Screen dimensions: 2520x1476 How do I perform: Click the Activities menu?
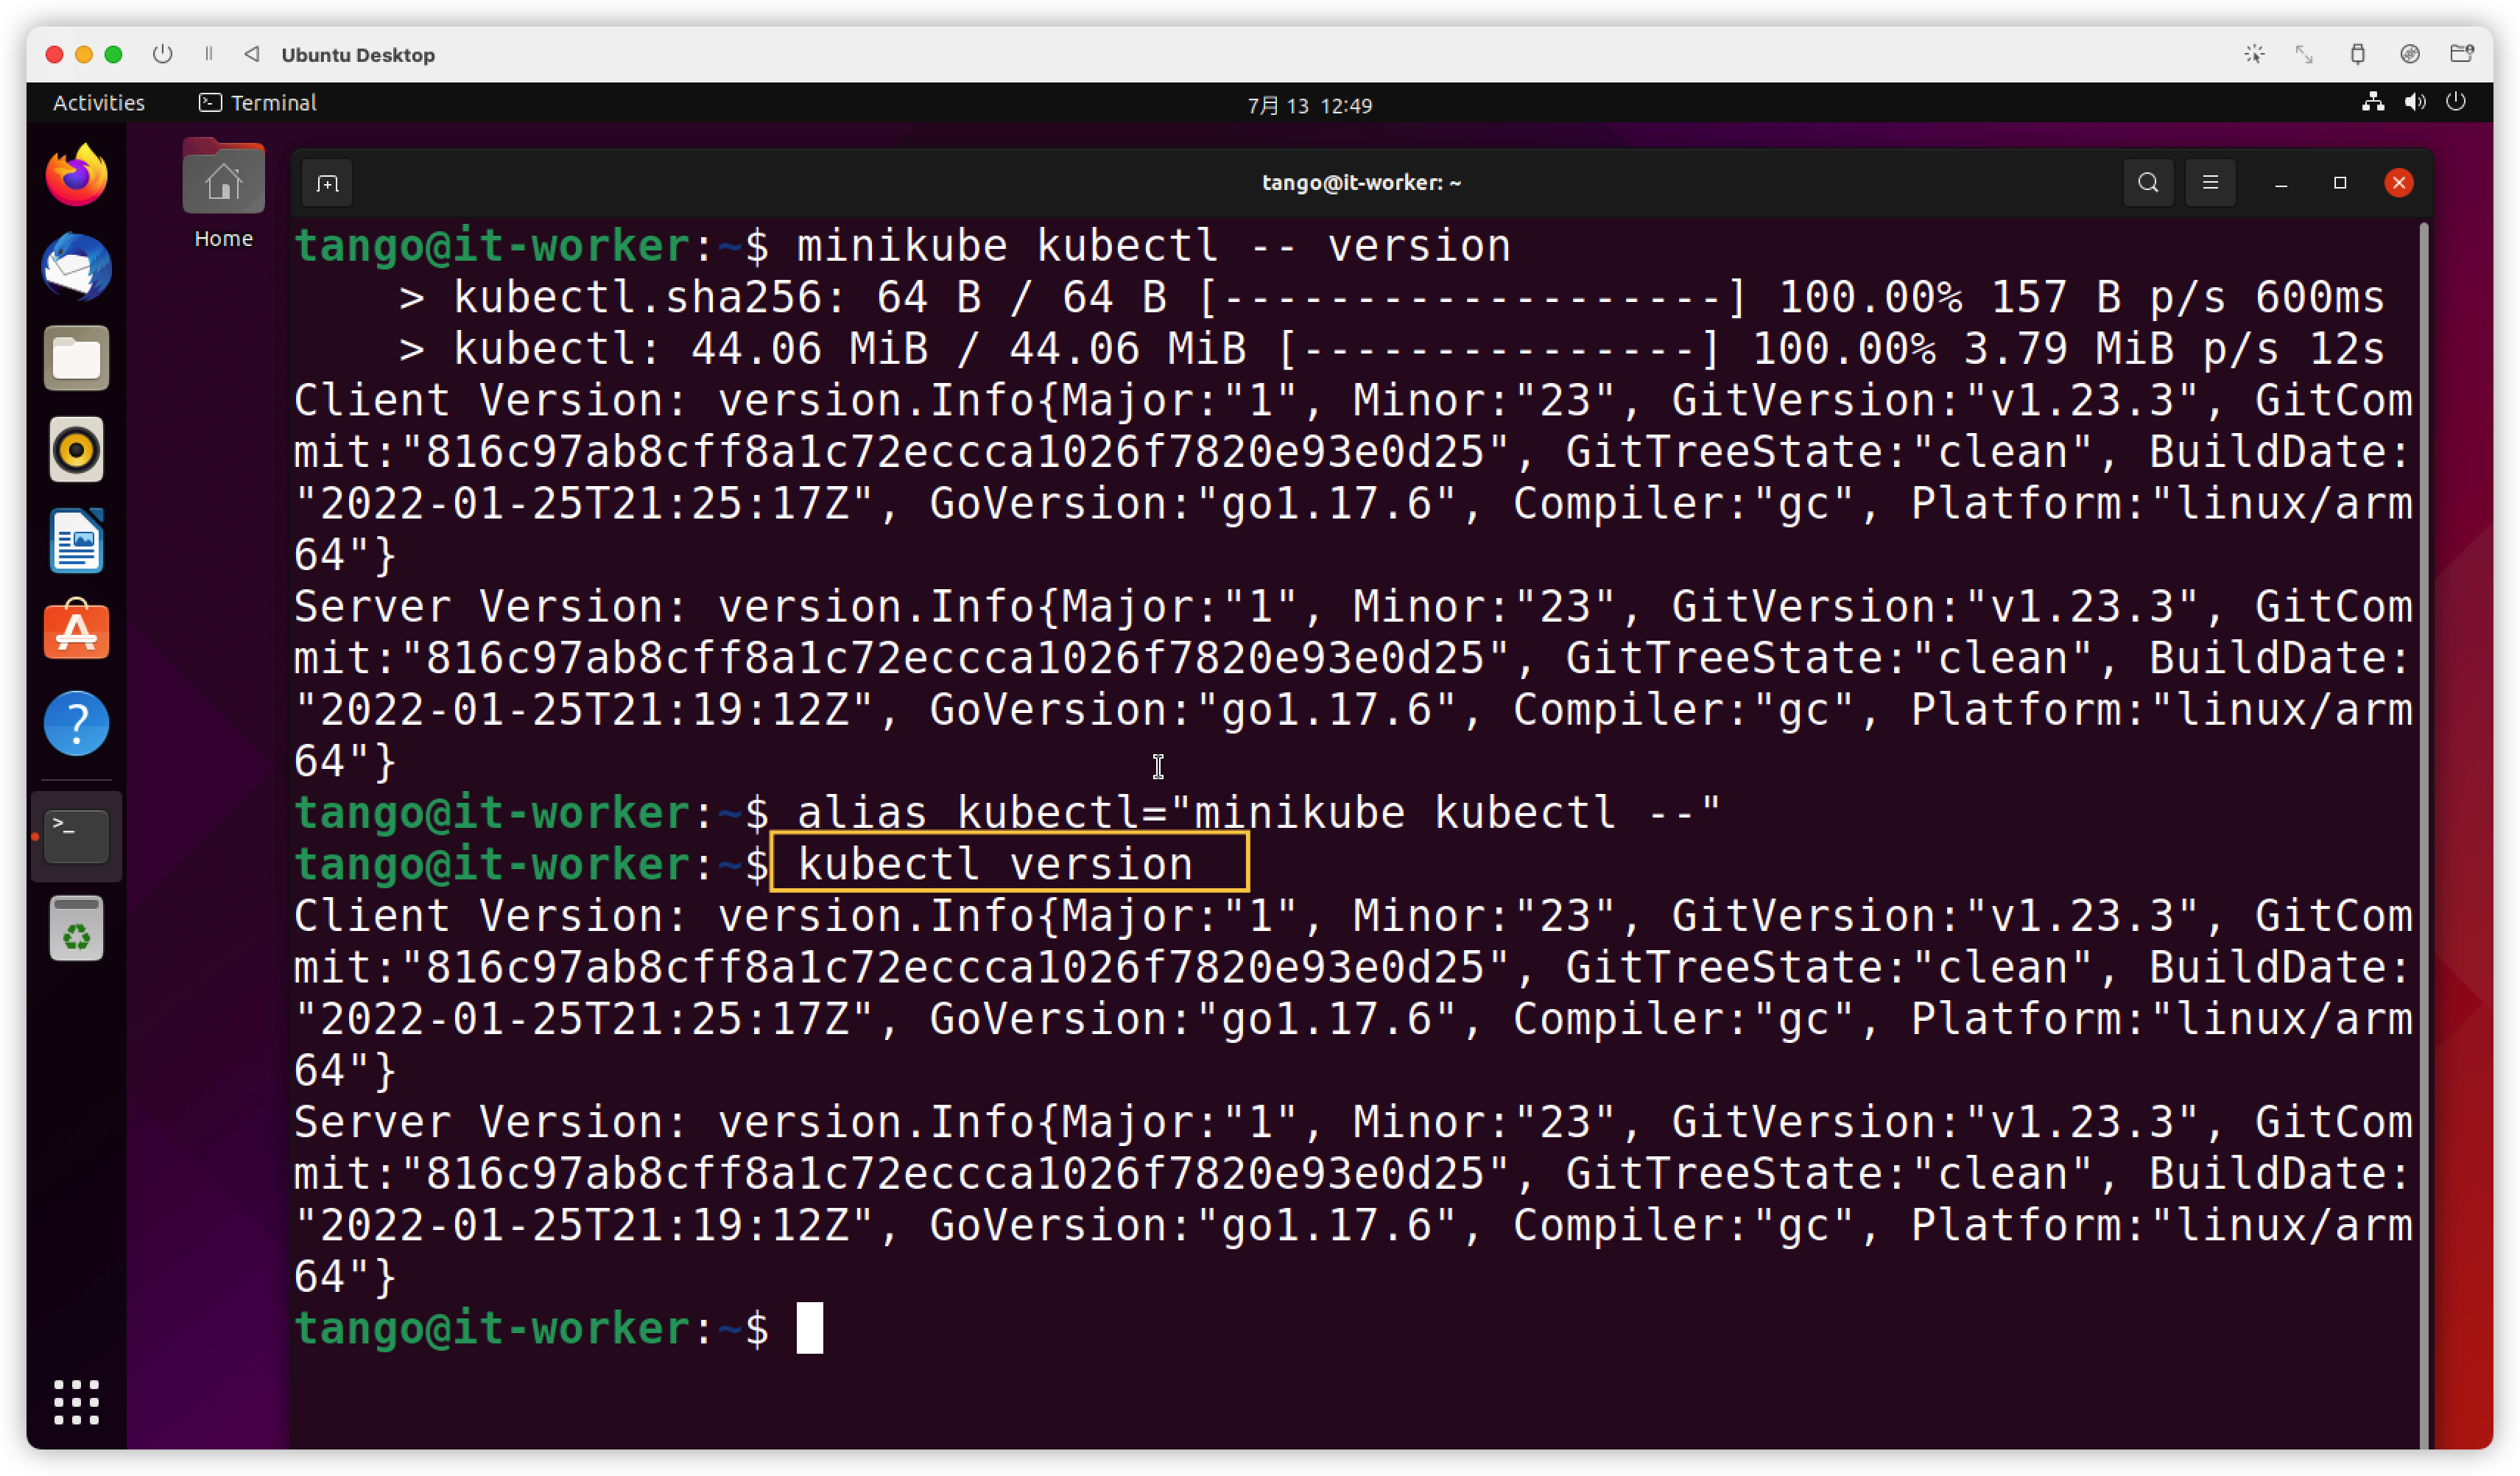(98, 103)
